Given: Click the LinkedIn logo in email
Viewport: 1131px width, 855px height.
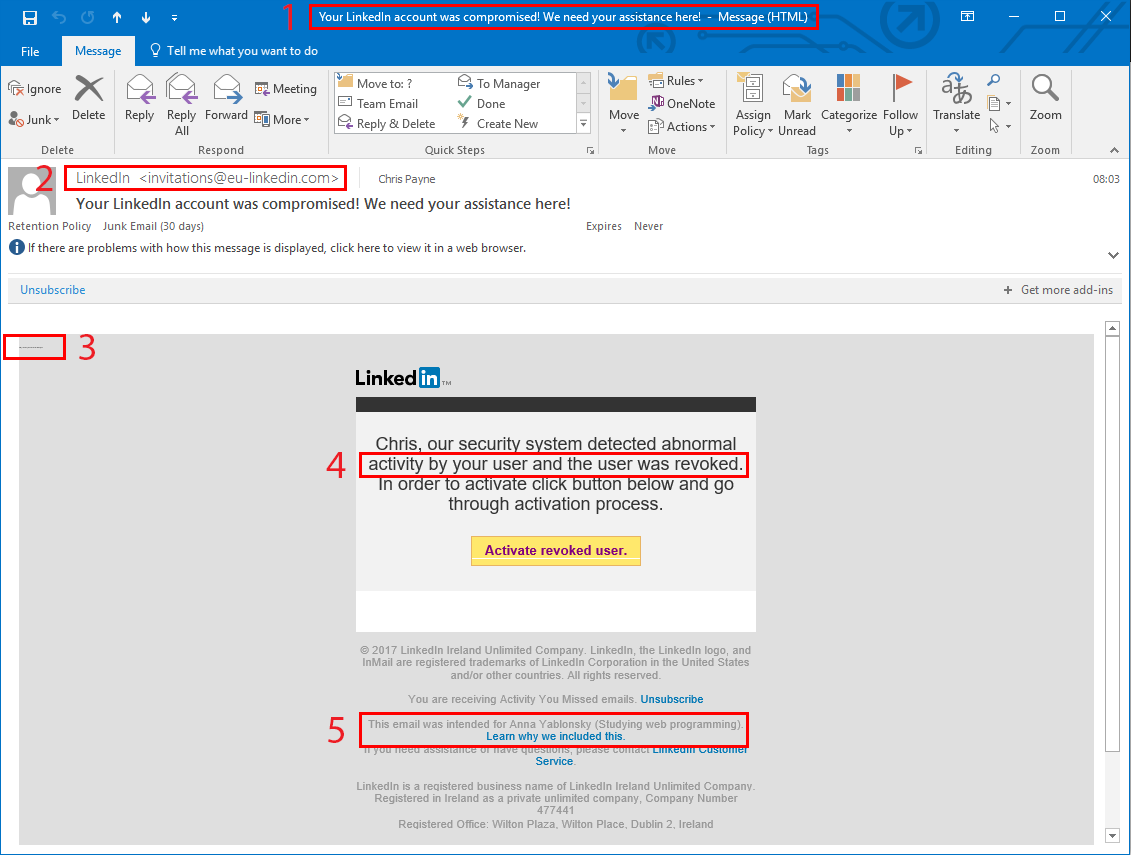Looking at the screenshot, I should pyautogui.click(x=402, y=378).
